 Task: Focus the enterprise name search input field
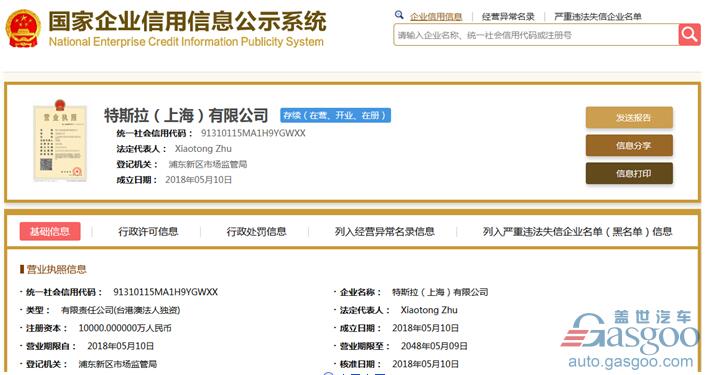click(x=536, y=35)
